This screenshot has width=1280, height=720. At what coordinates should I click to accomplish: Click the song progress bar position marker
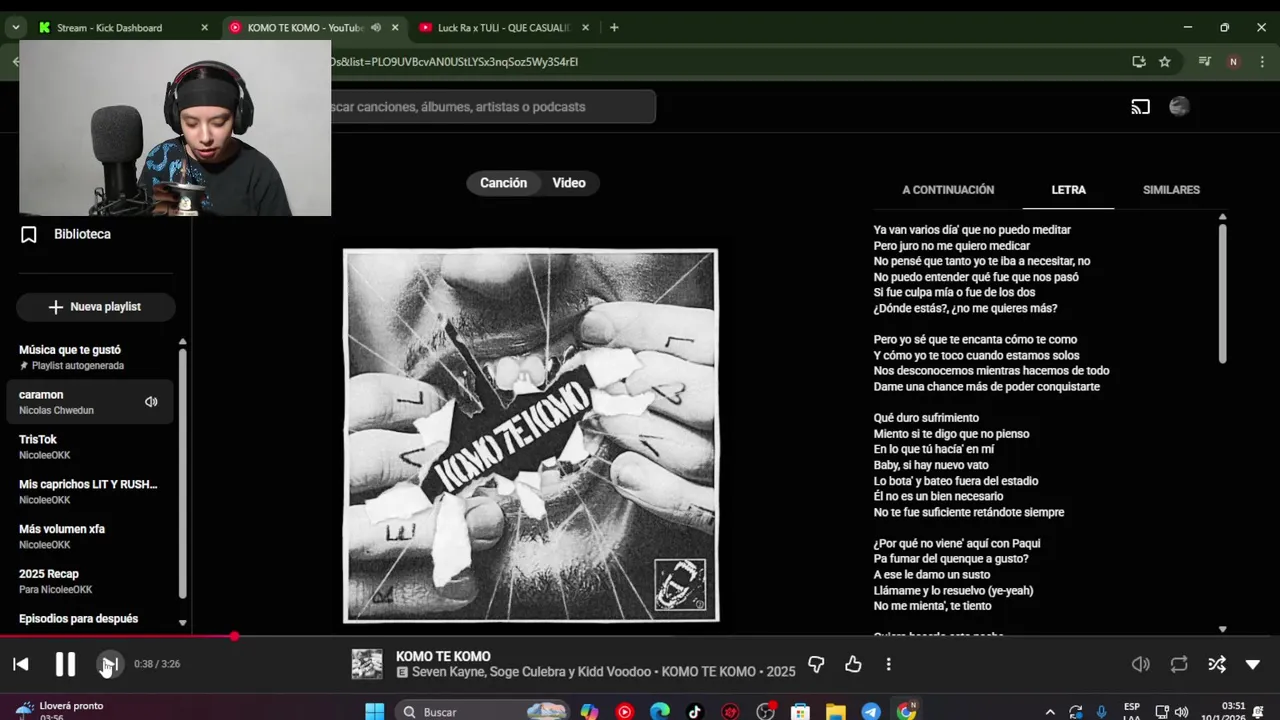click(234, 636)
